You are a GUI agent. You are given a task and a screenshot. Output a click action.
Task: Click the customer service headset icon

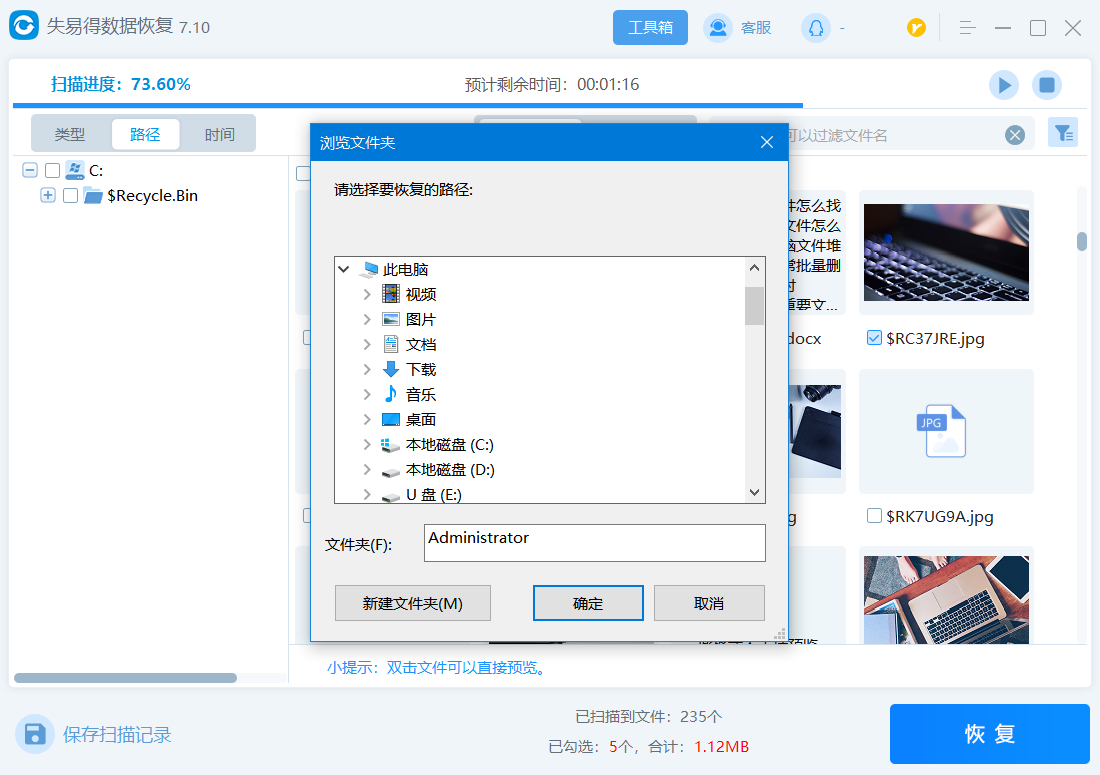[718, 28]
